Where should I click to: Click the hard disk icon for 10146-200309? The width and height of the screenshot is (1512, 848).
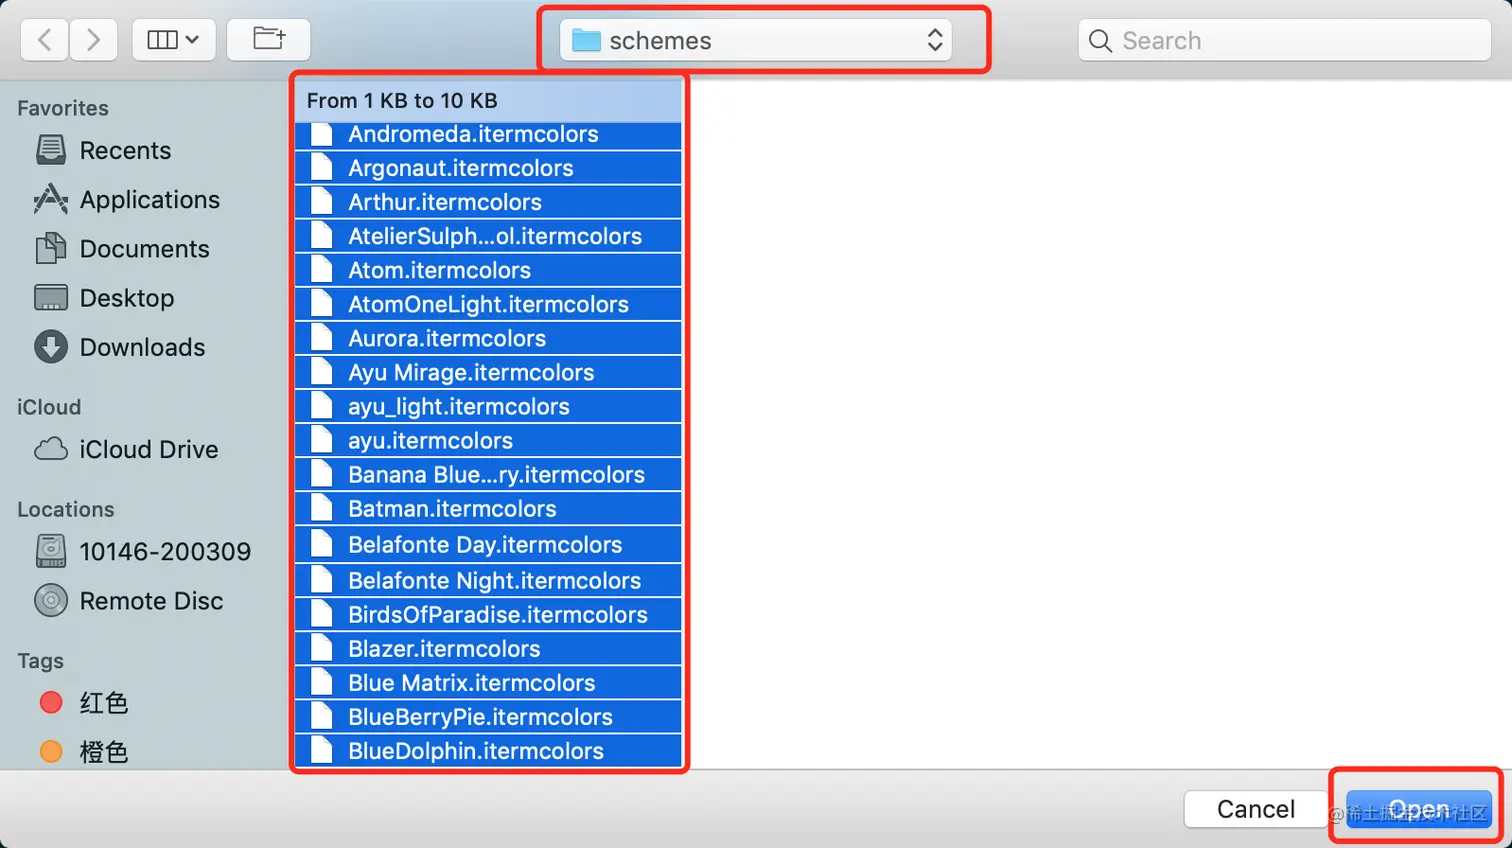(x=51, y=551)
